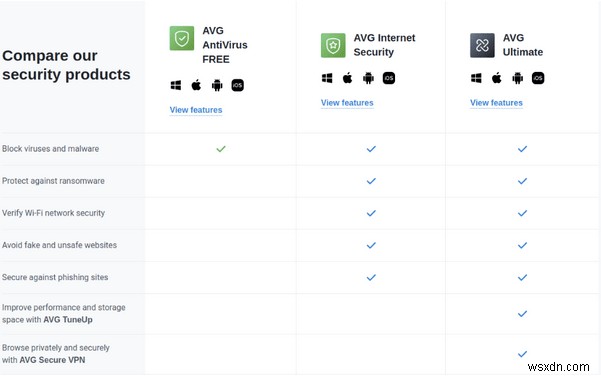This screenshot has height=377, width=601.
Task: Select the Block viruses and malware label
Action: click(x=50, y=149)
